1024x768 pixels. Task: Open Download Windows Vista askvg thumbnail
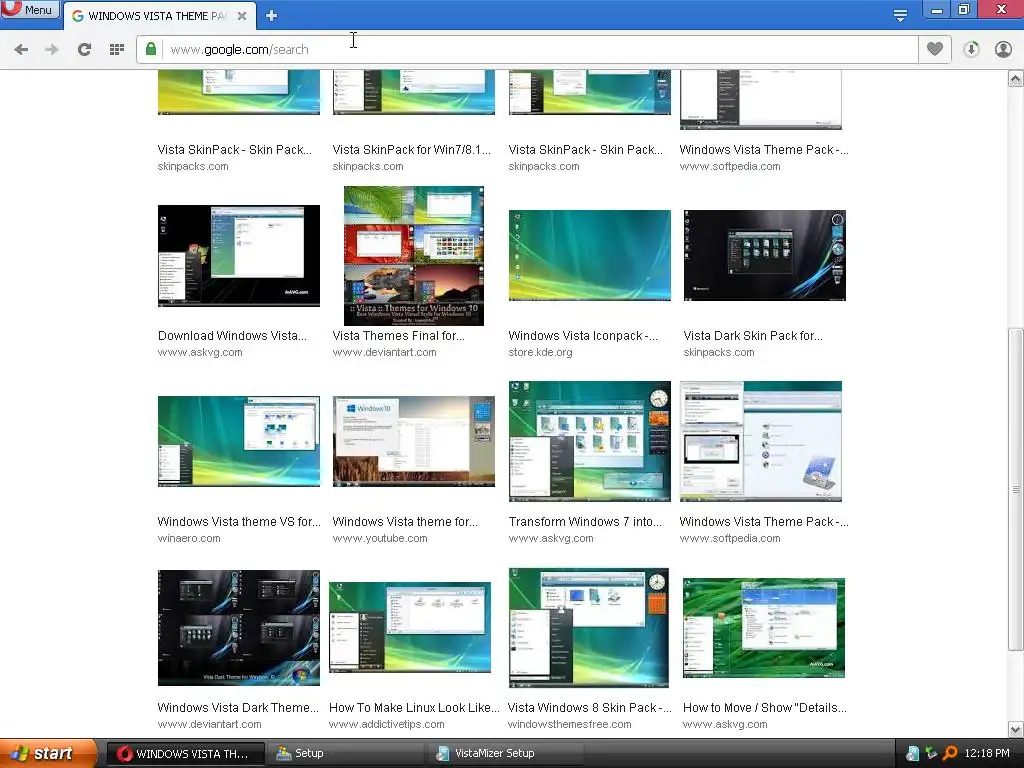(x=239, y=255)
